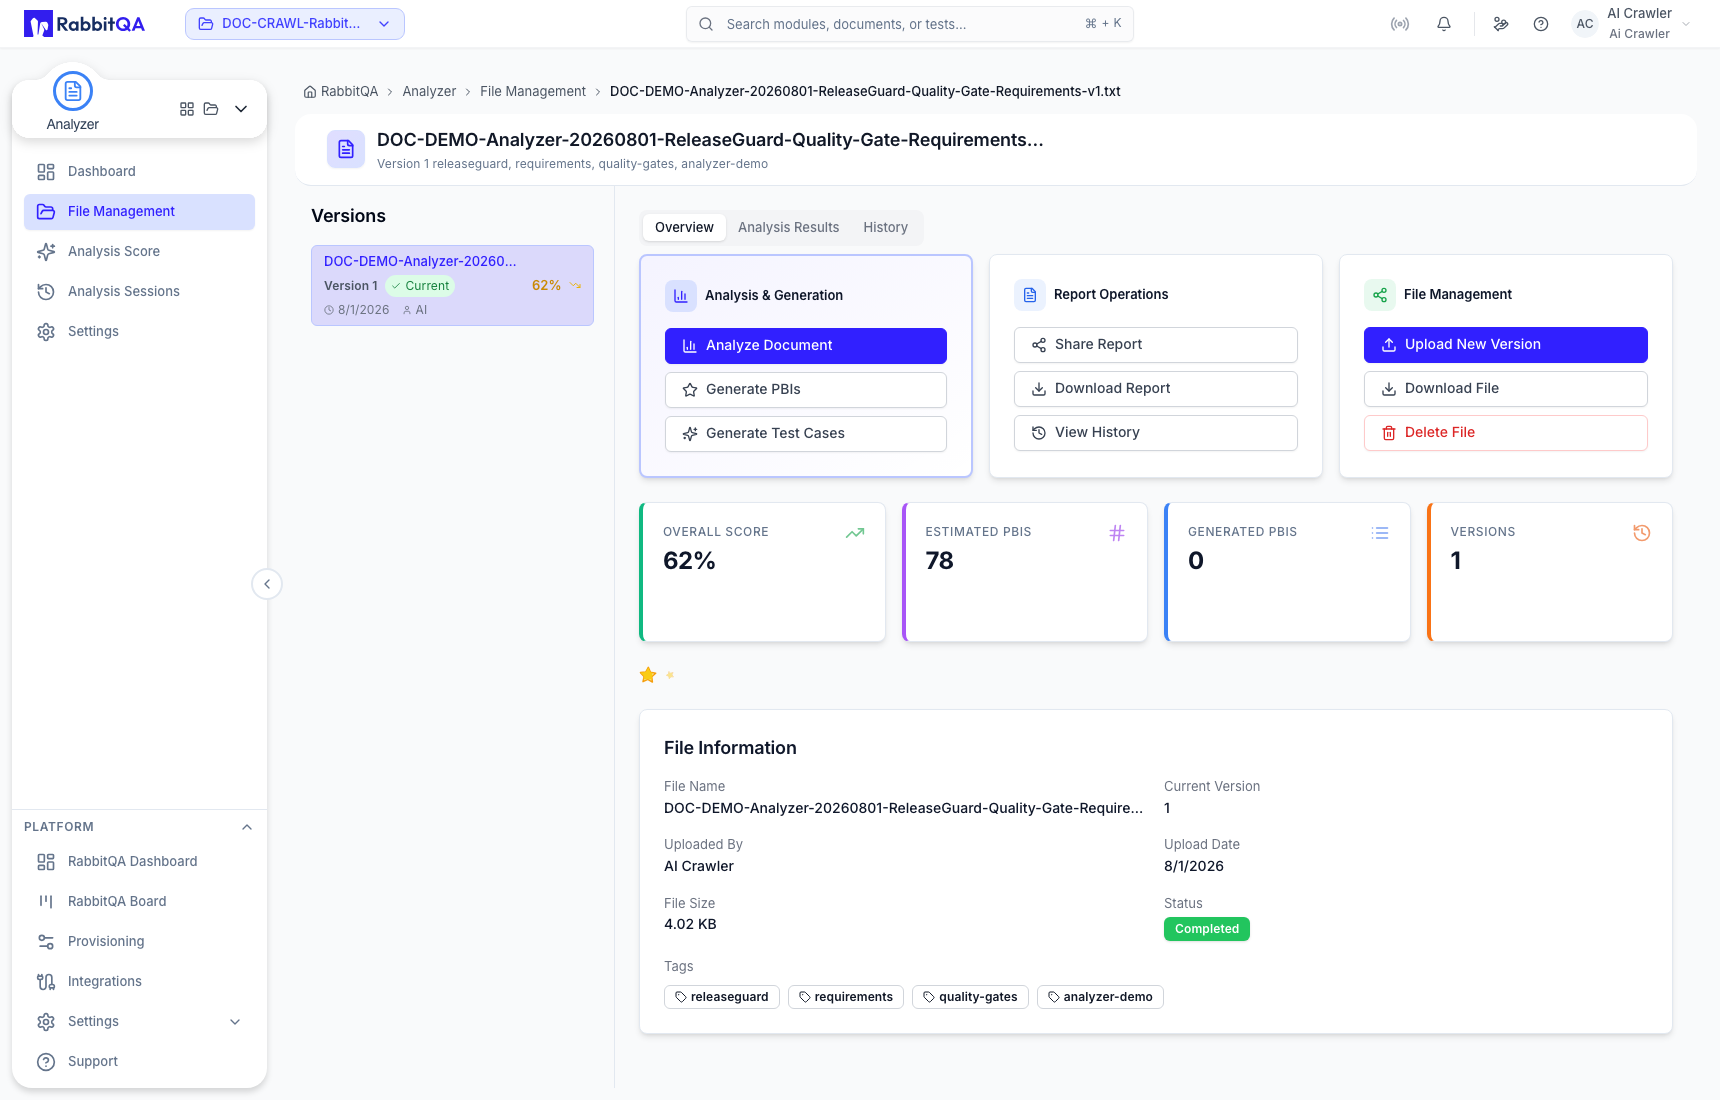
Task: Select the Version 1 card in Versions list
Action: click(x=452, y=285)
